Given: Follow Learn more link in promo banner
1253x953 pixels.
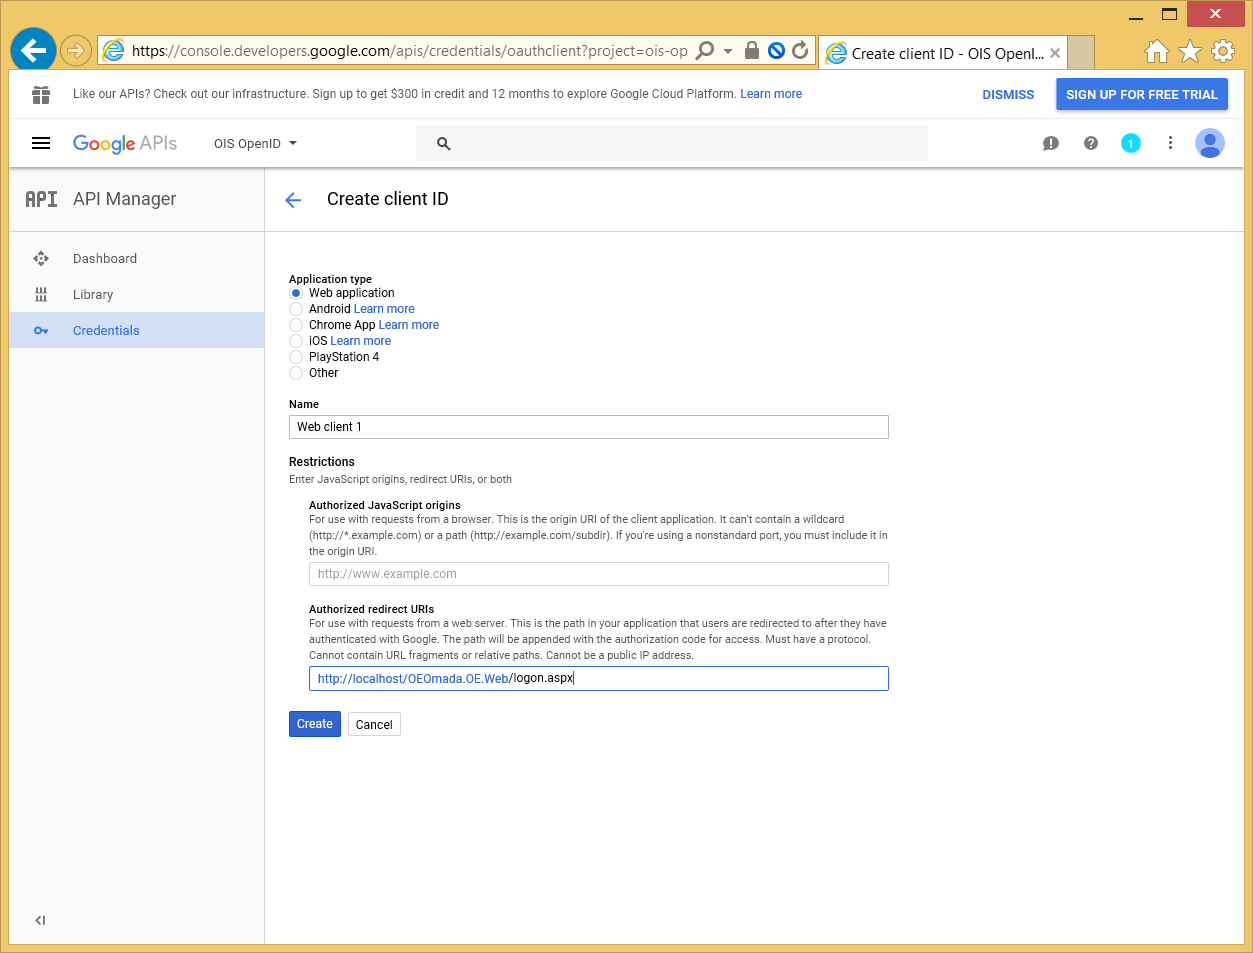Looking at the screenshot, I should click(771, 94).
